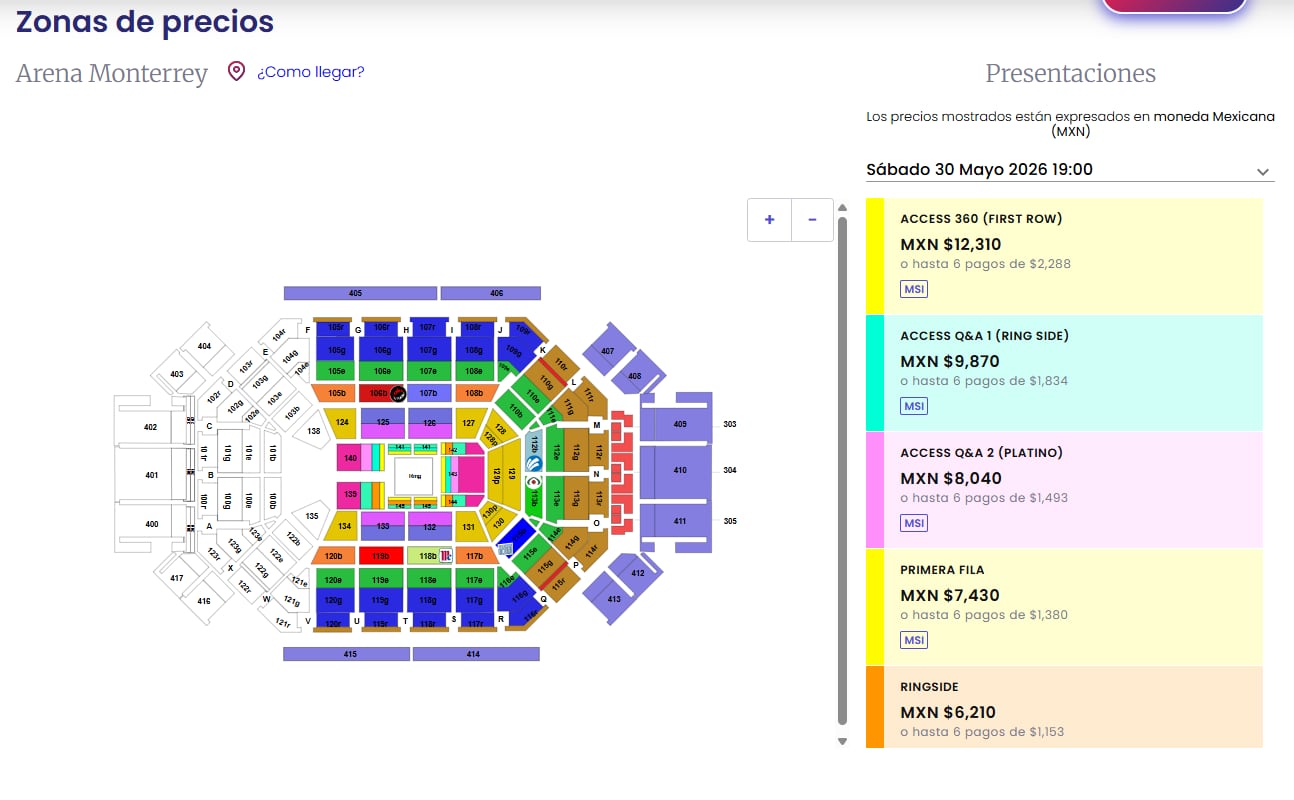Click the small blue logo near section 115e
The image size is (1294, 800).
pyautogui.click(x=505, y=549)
